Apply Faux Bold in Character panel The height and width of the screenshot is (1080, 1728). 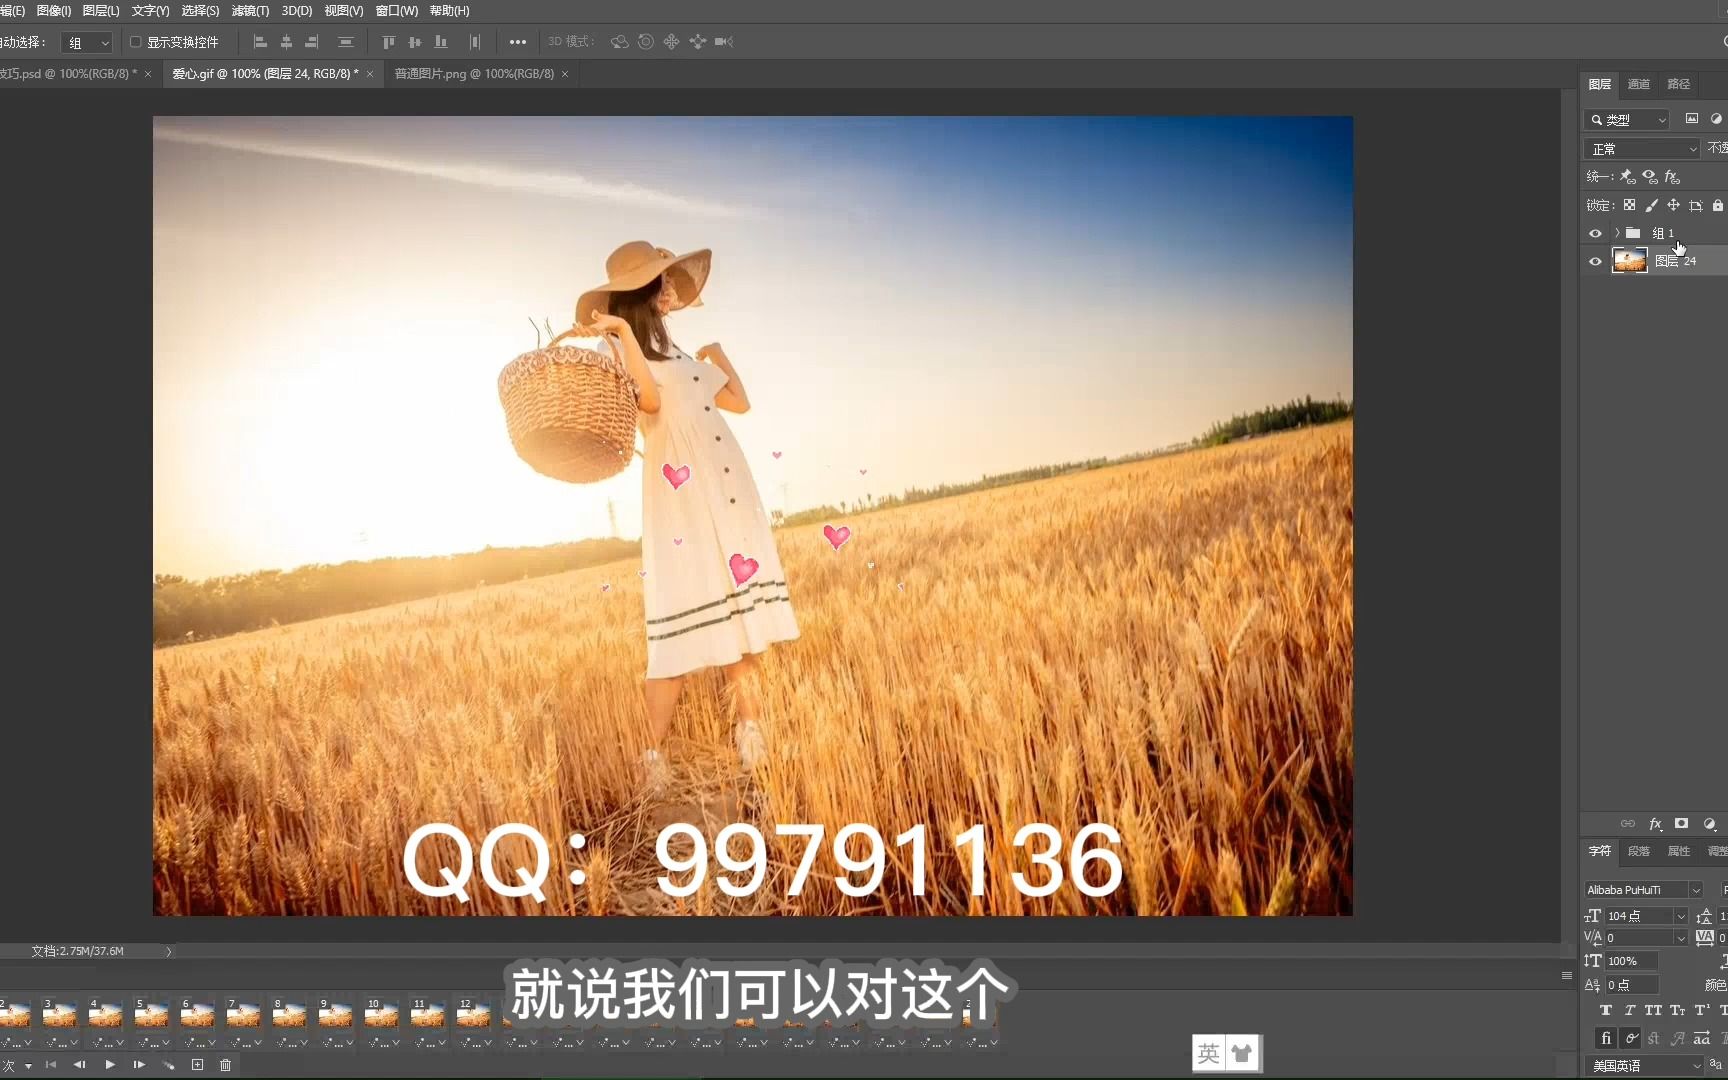coord(1606,1010)
